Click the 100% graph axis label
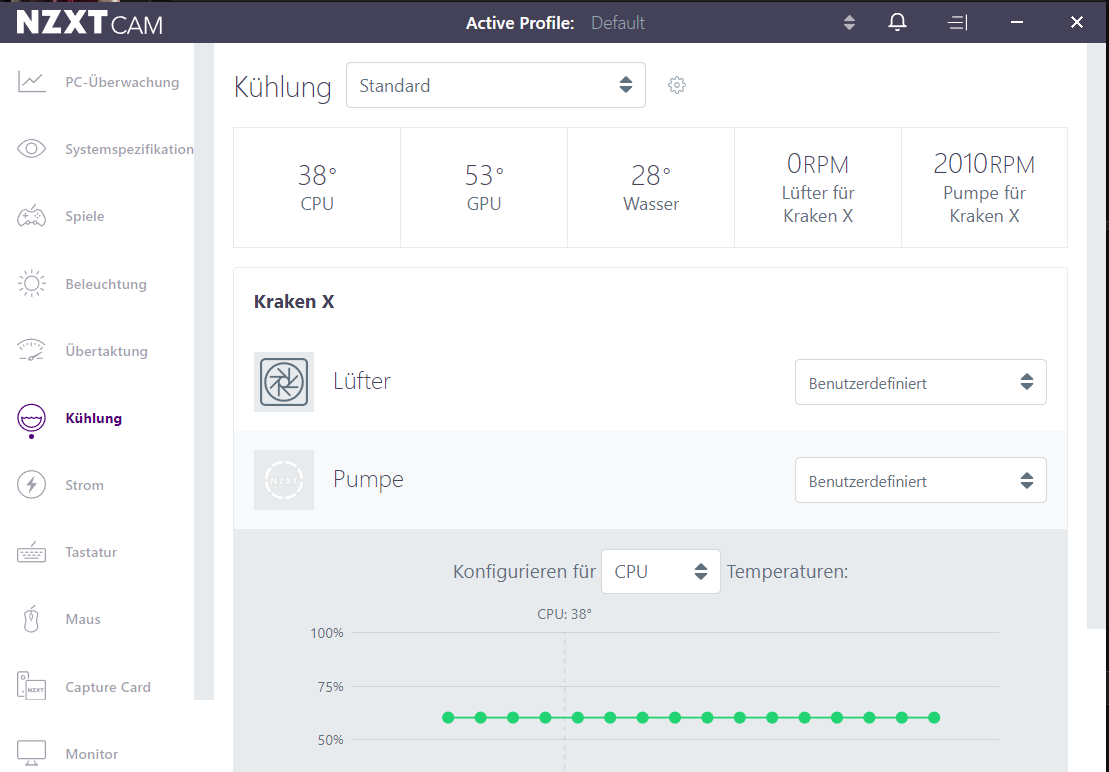Screen dimensions: 1109x772 pyautogui.click(x=327, y=633)
